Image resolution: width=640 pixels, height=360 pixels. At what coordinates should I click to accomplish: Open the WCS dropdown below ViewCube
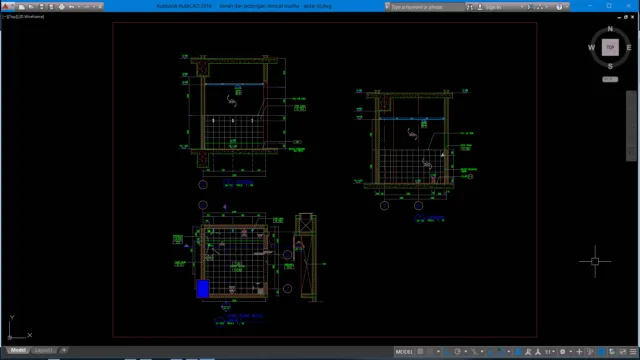[x=610, y=79]
